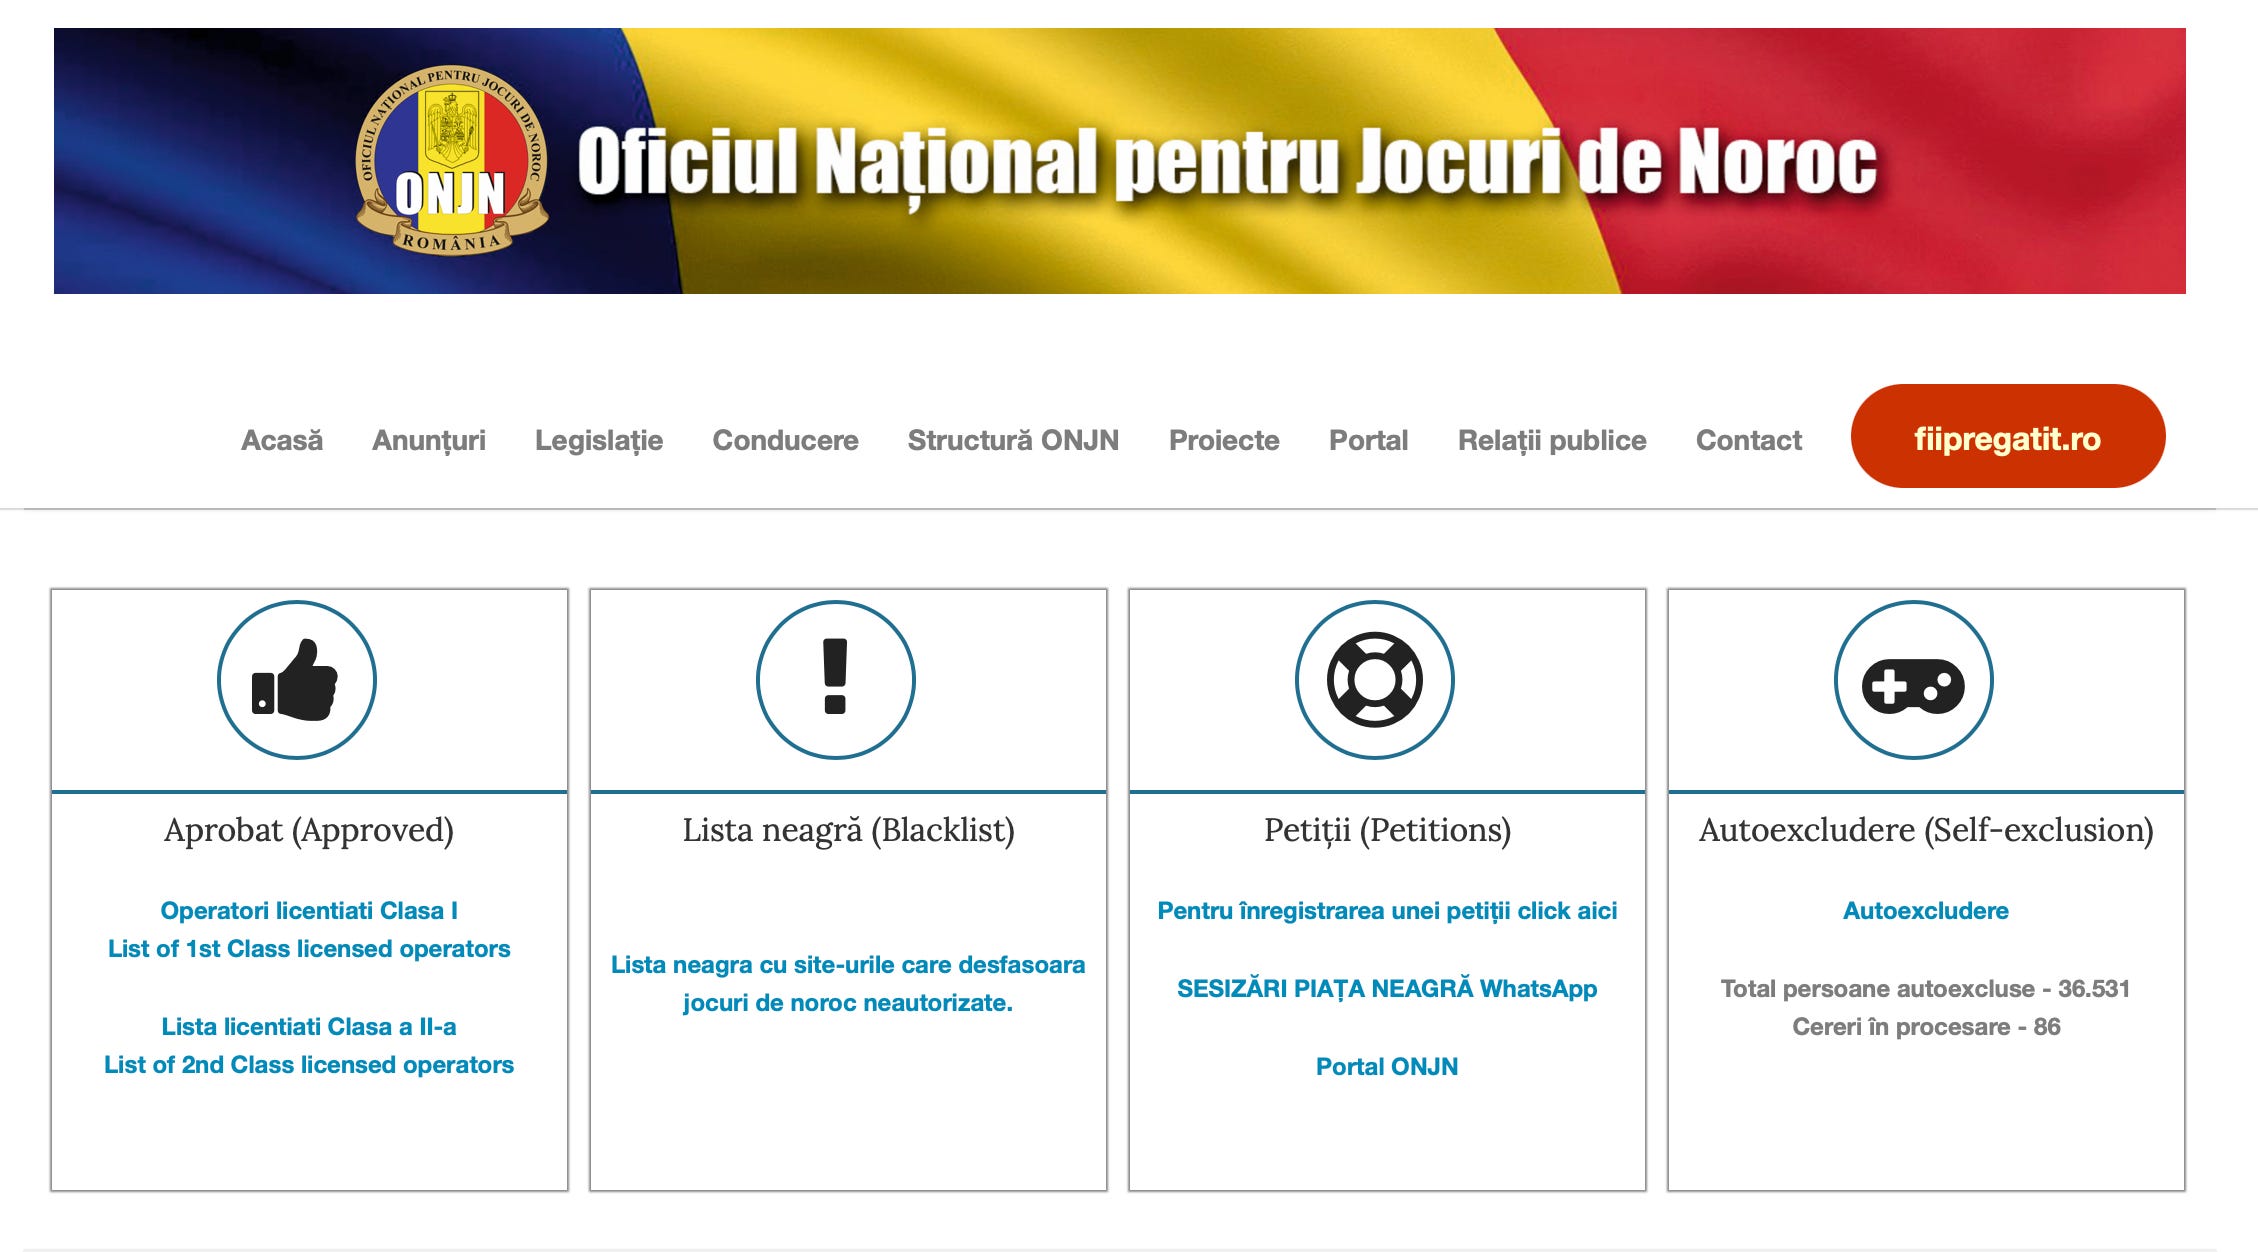
Task: Click the thumbs-up Approved icon
Action: 296,680
